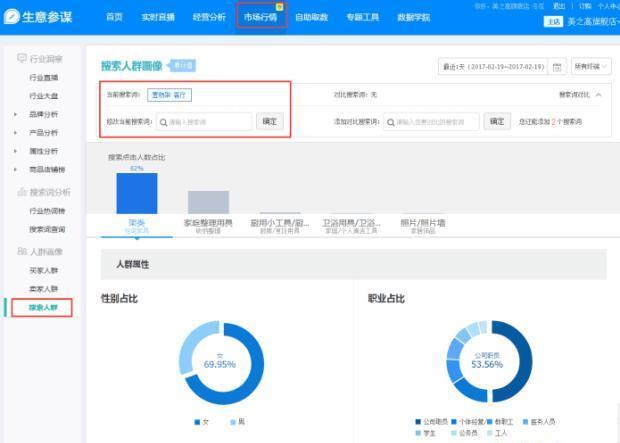This screenshot has height=443, width=620.
Task: Click the 搜索词分析 bar-chart icon in sidebar
Action: (22, 192)
